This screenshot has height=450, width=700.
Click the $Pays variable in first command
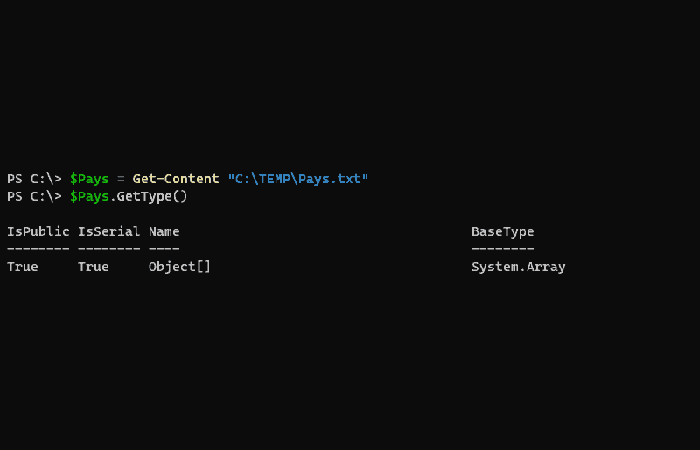coord(89,179)
